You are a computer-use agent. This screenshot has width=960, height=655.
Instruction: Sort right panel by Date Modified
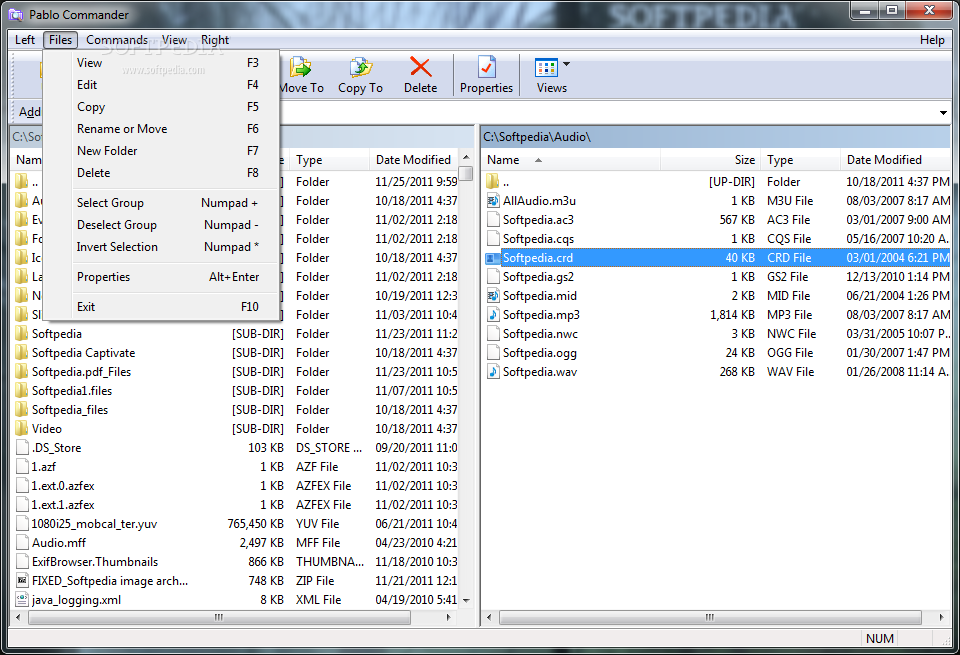(895, 160)
